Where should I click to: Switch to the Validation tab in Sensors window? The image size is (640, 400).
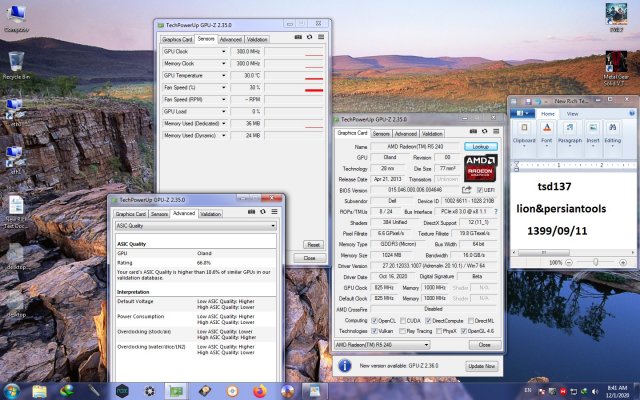[257, 39]
